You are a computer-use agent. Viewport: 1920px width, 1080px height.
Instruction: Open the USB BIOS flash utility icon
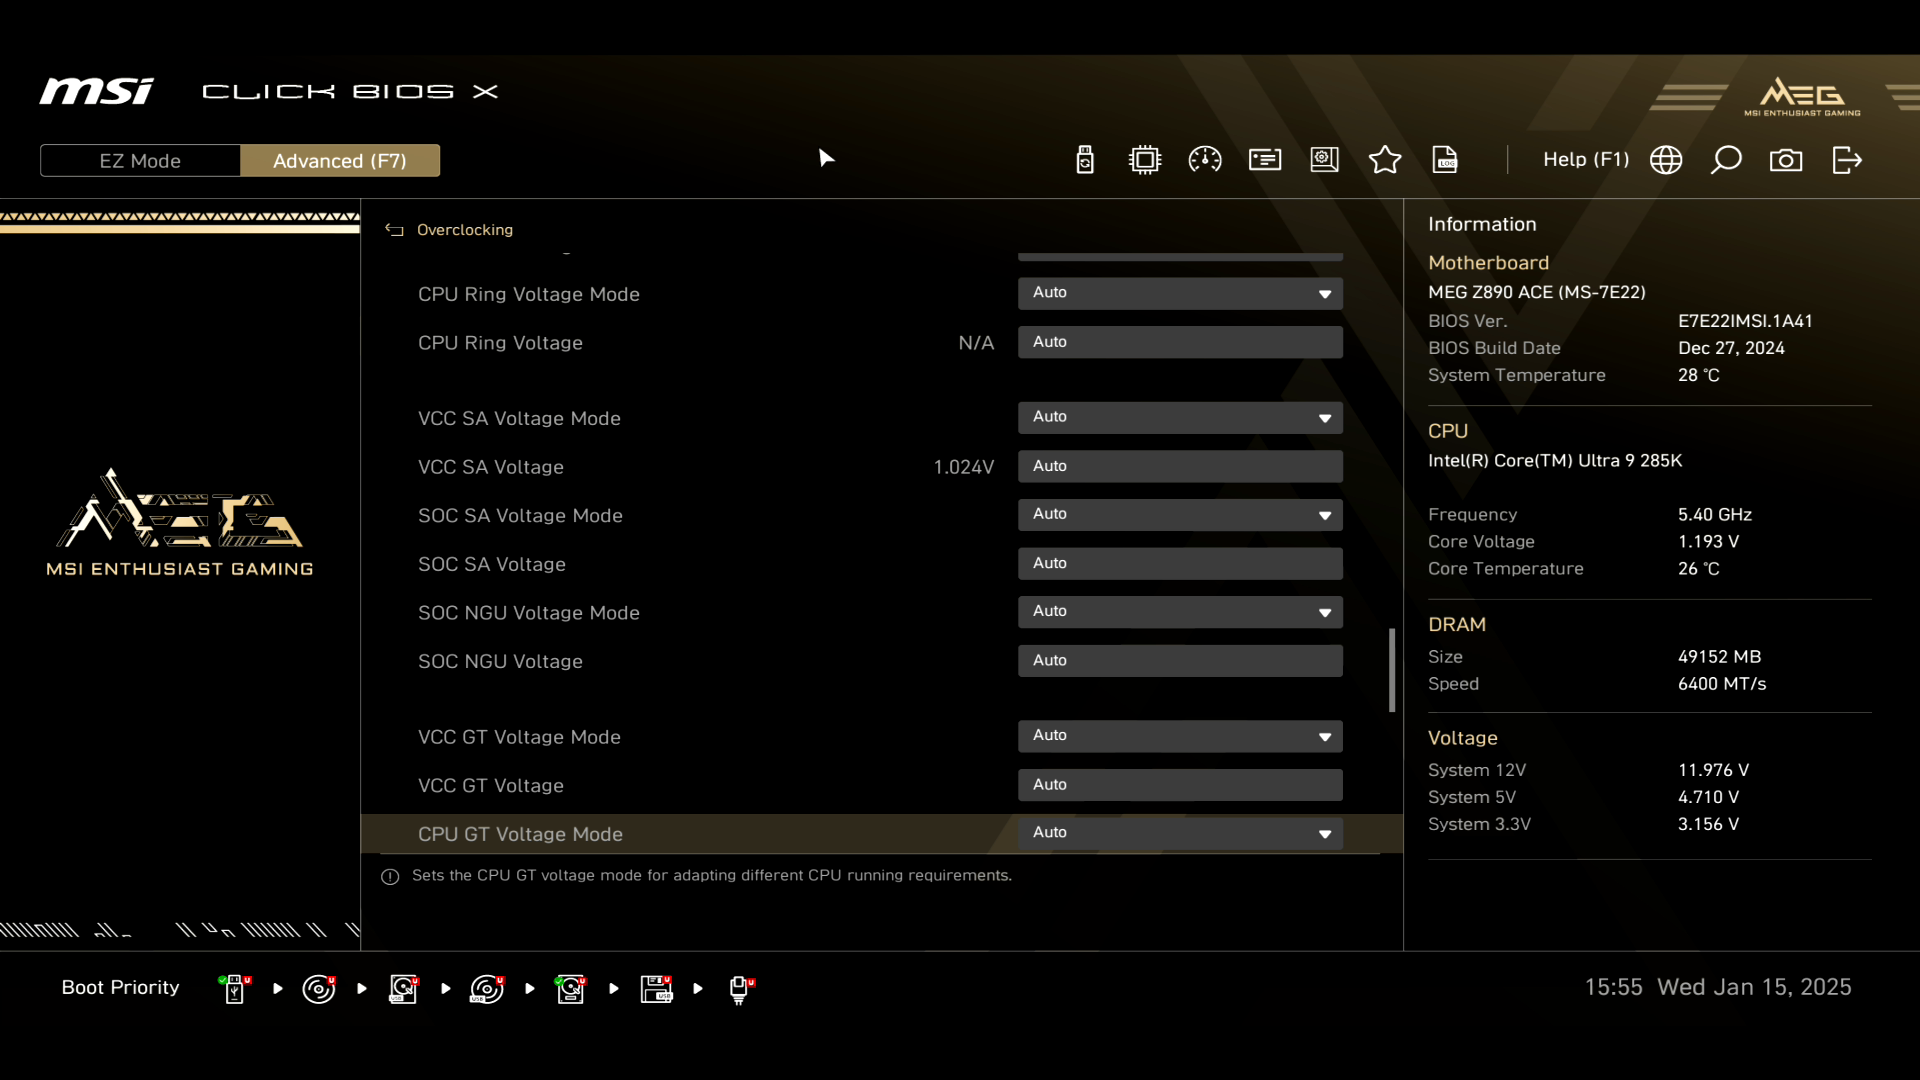pos(1085,160)
